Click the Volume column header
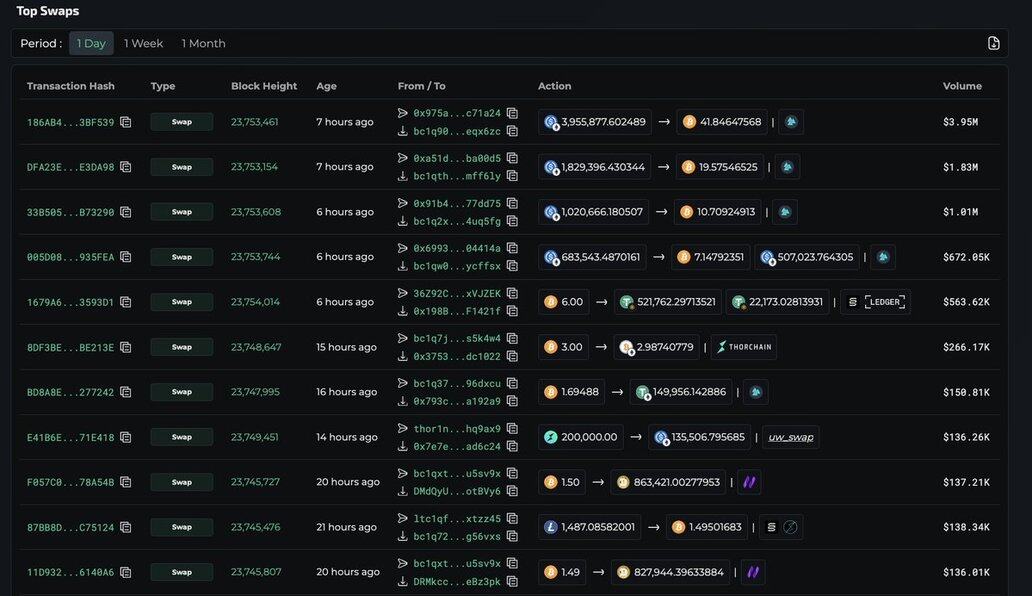Viewport: 1032px width, 596px height. click(961, 86)
